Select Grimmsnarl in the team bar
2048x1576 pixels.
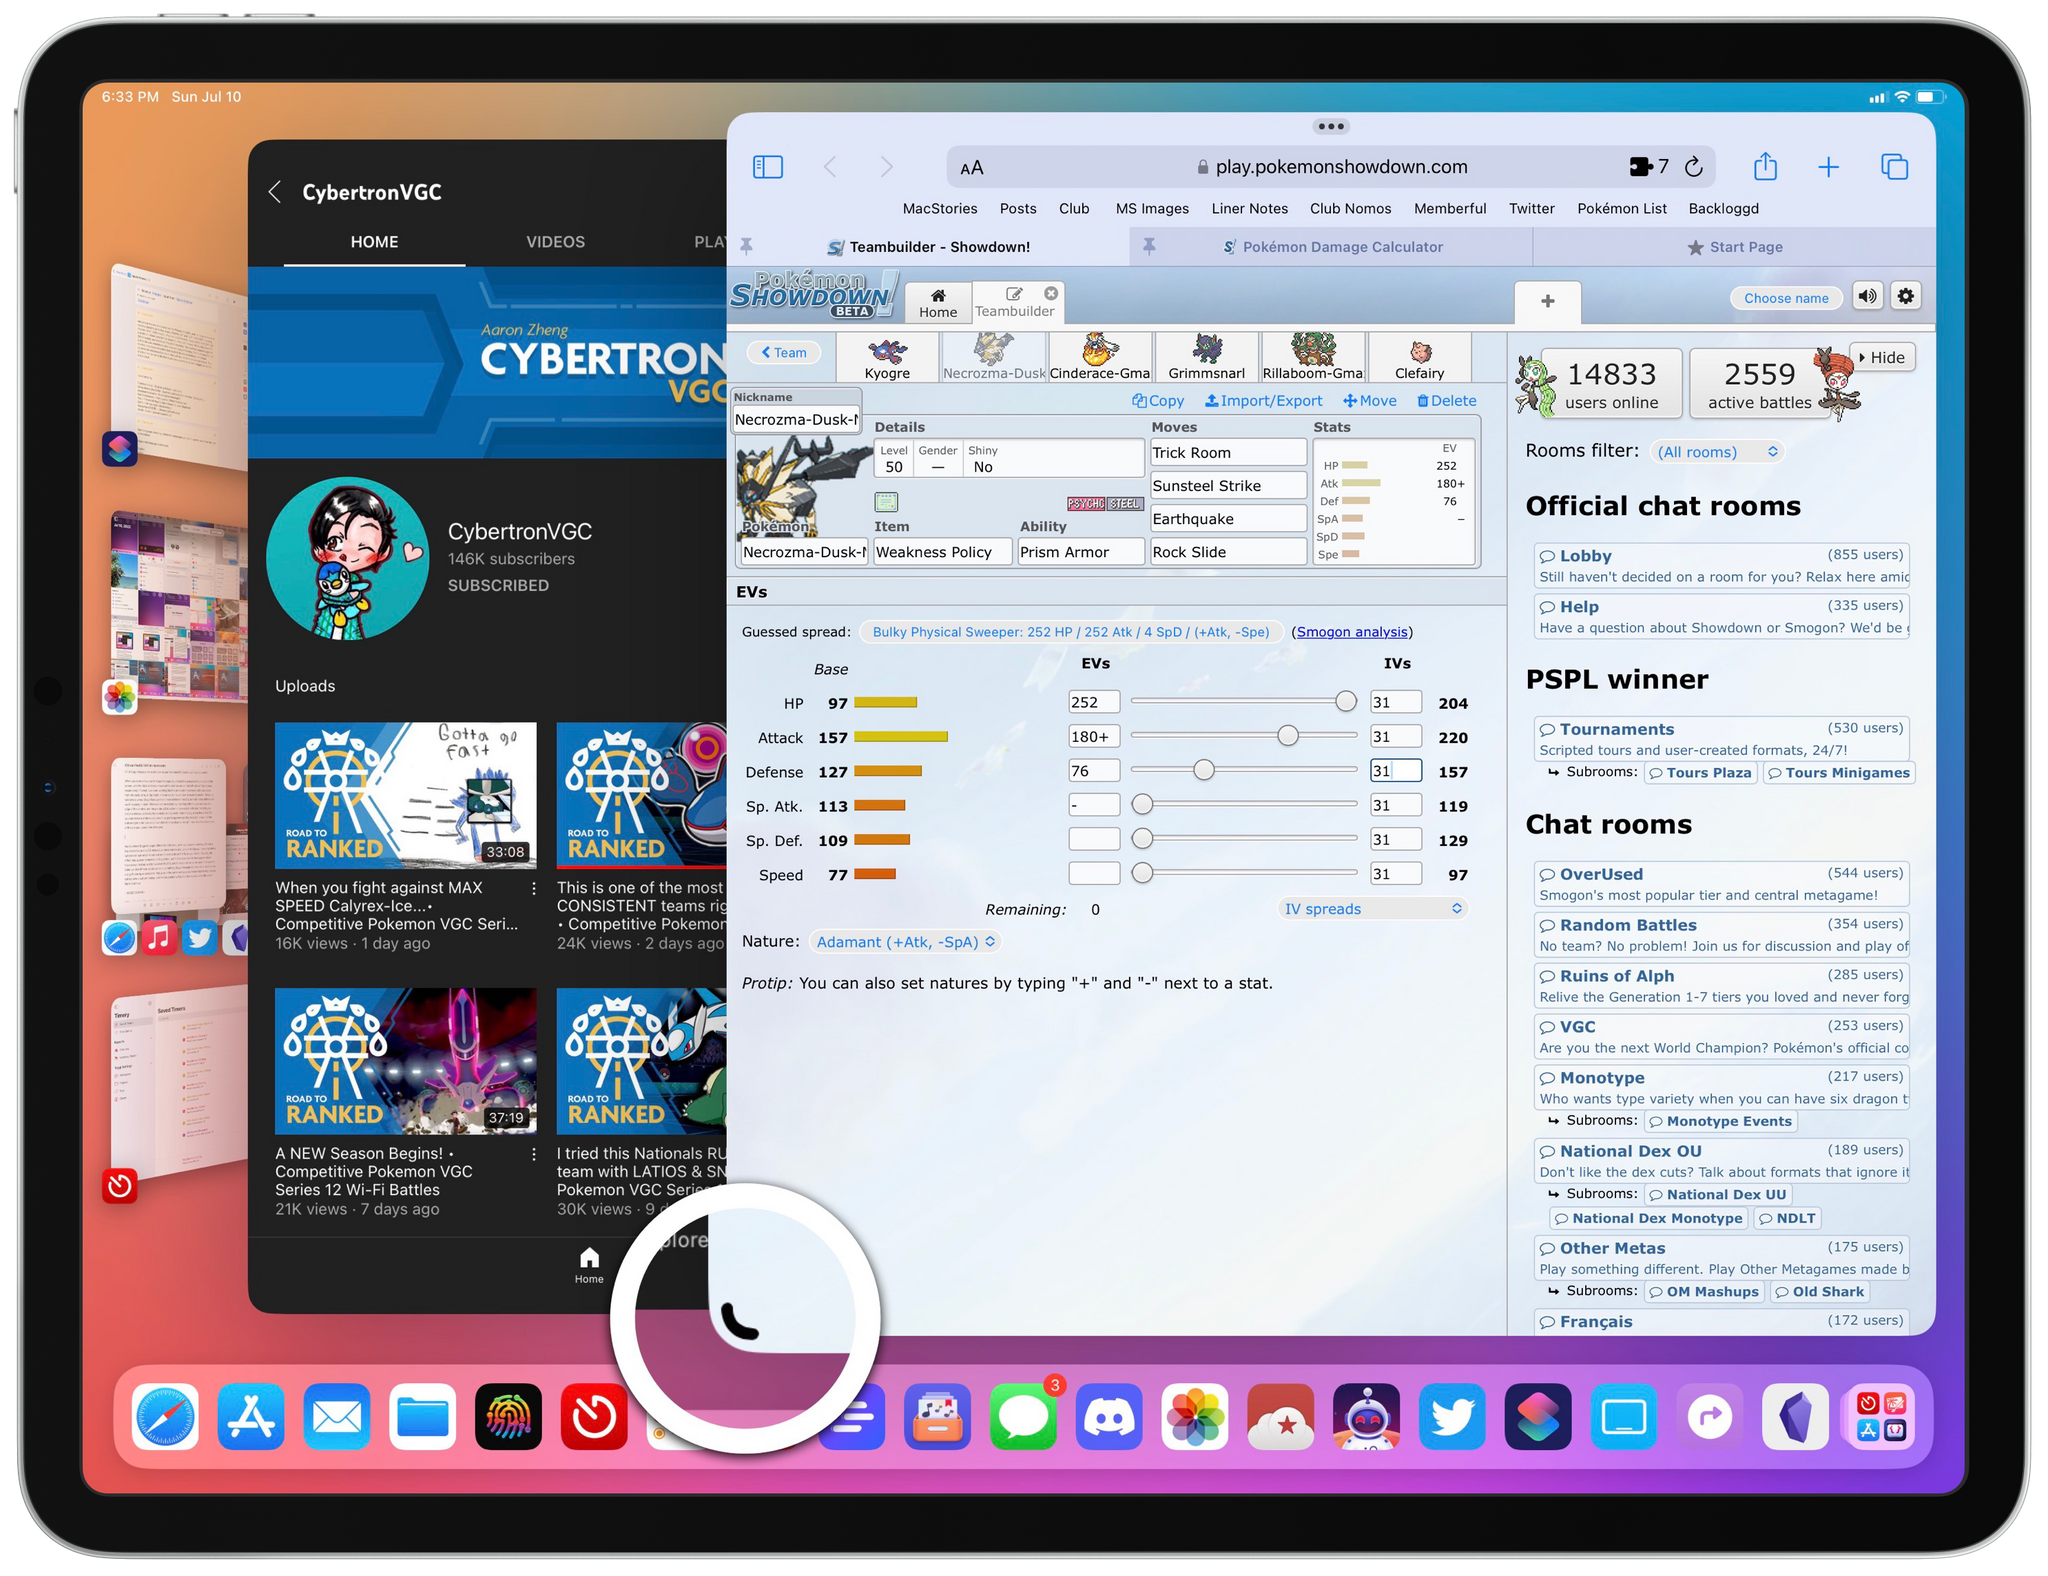click(1207, 358)
